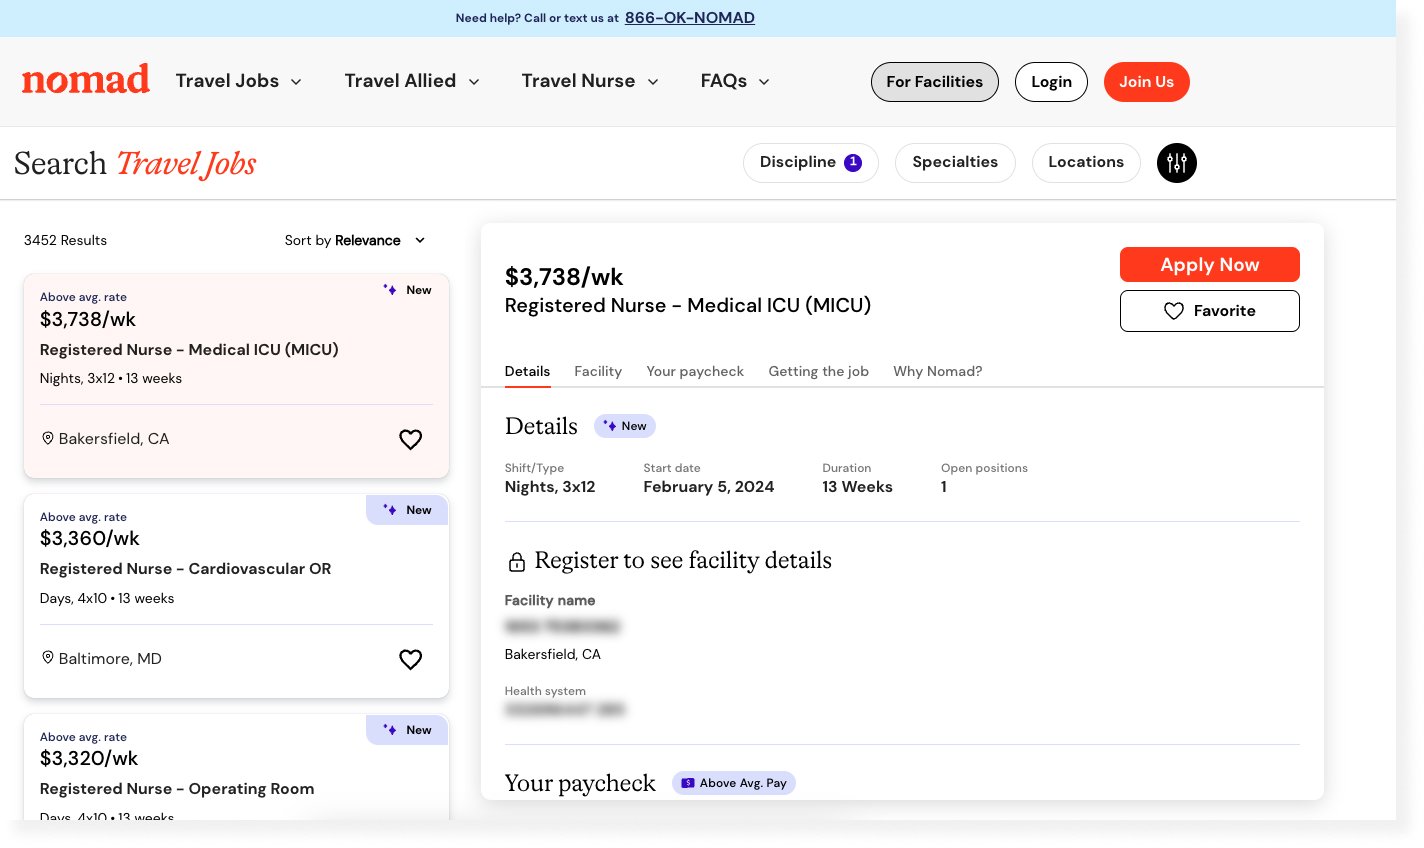Call the 866-OK-NOMAD help link
This screenshot has width=1424, height=848.
690,18
